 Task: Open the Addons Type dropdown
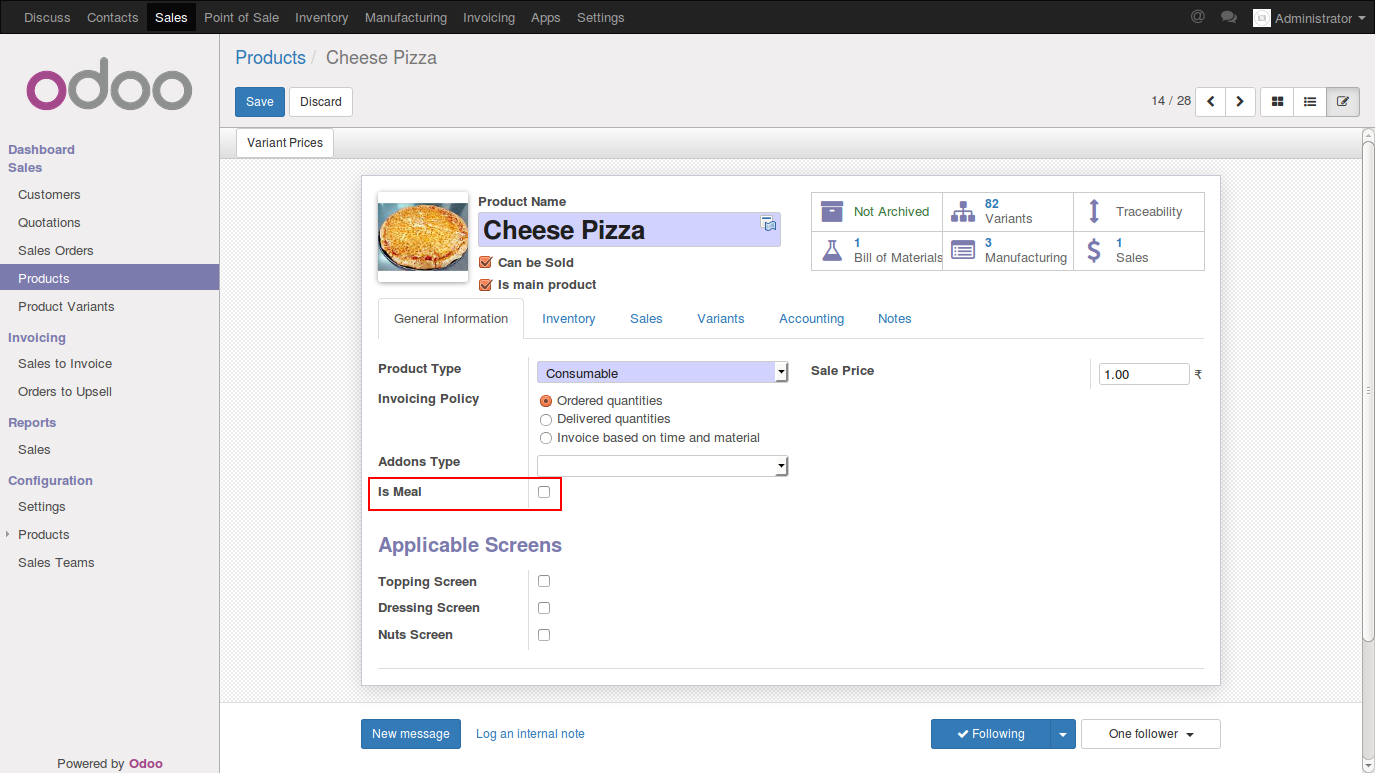point(663,466)
